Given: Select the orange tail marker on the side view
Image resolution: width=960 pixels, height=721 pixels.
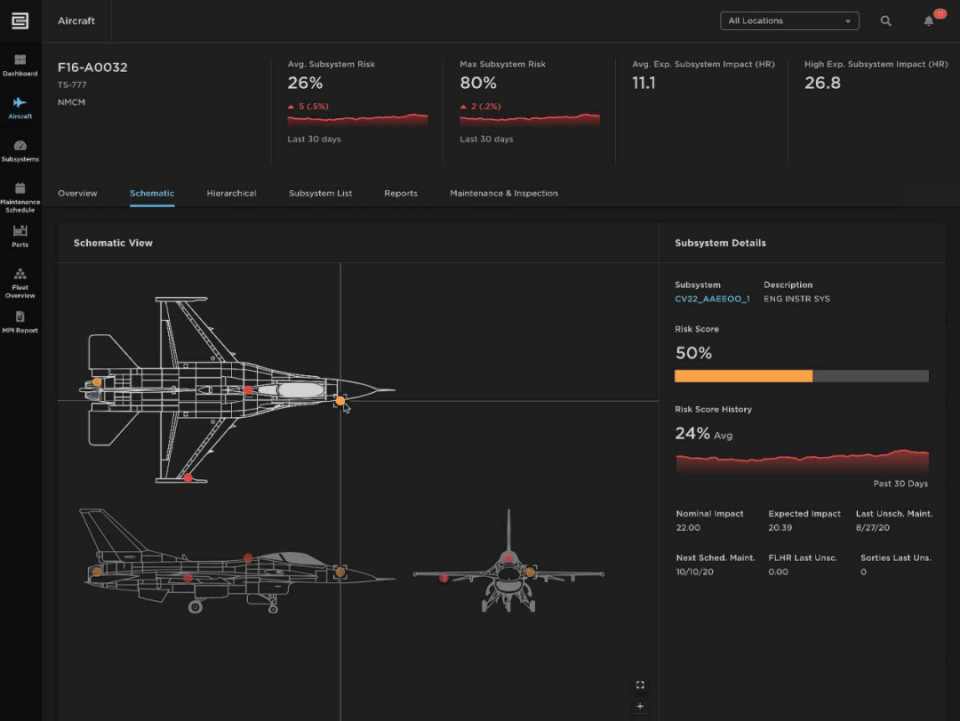Looking at the screenshot, I should [97, 572].
